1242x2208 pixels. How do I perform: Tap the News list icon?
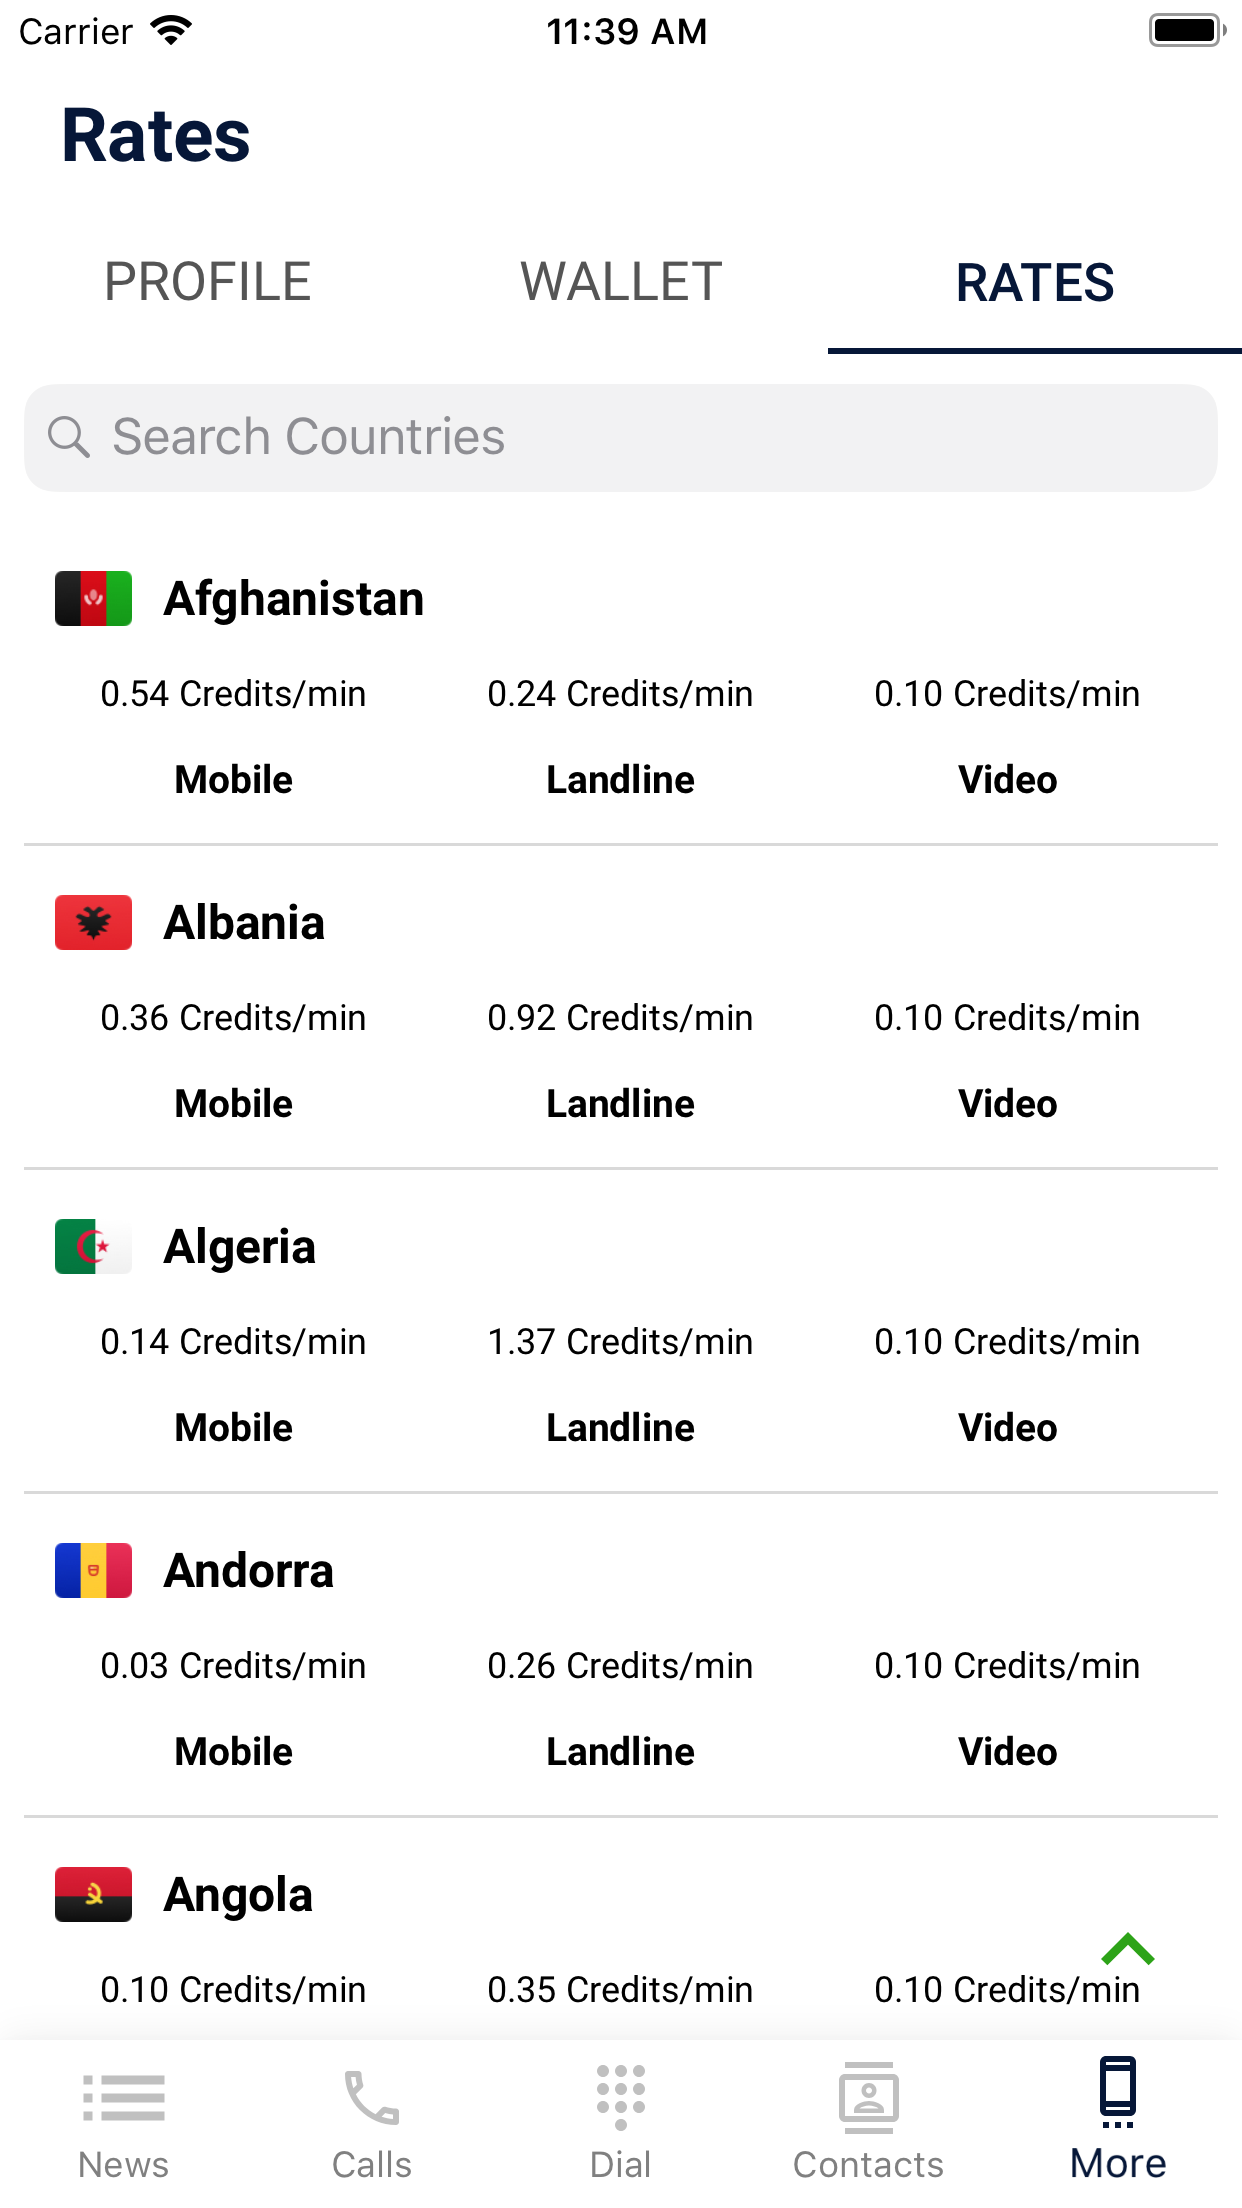[124, 2096]
